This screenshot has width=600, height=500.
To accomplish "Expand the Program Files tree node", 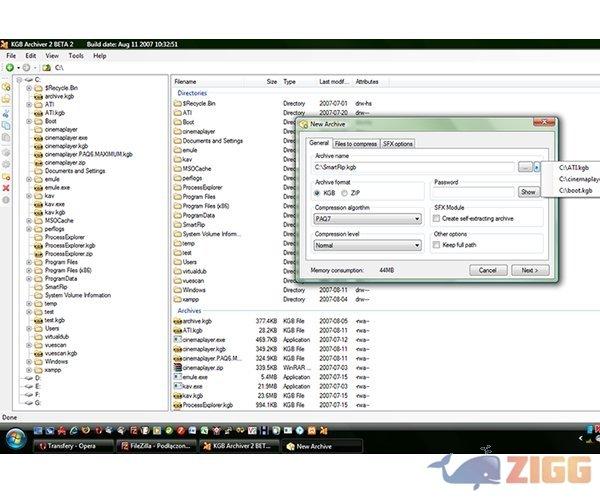I will (x=29, y=262).
